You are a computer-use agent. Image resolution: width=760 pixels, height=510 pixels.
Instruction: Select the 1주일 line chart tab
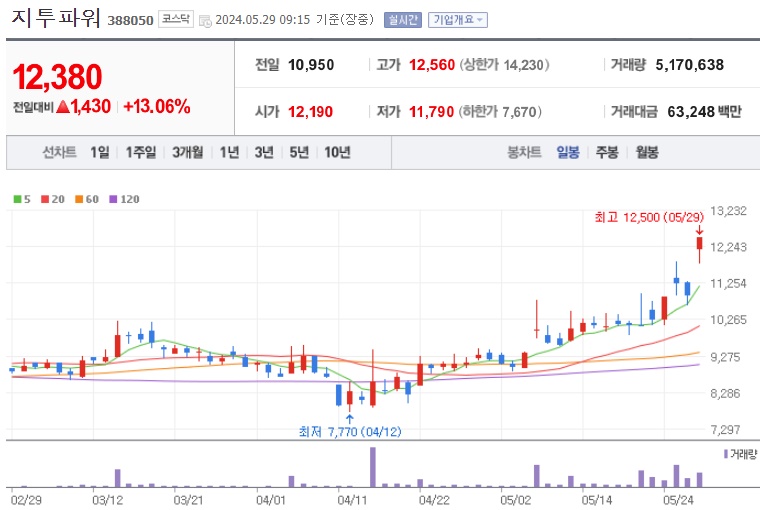tap(141, 152)
